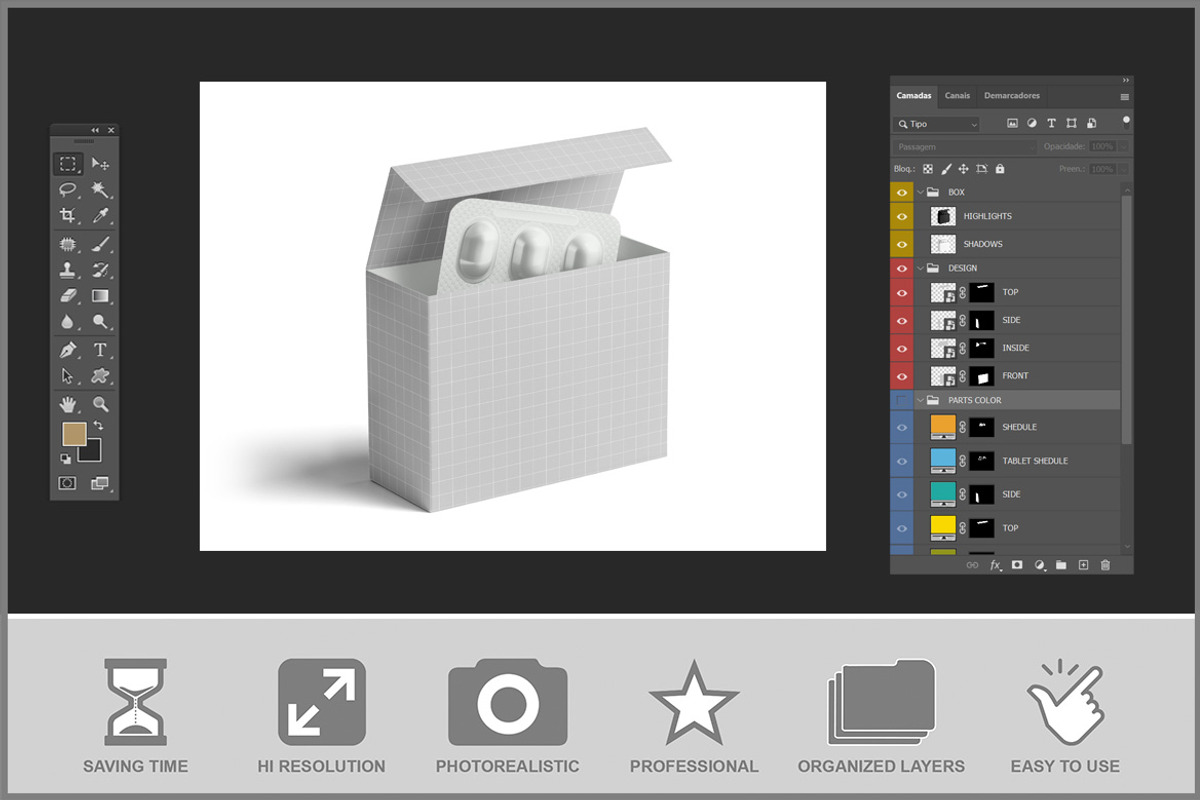Screen dimensions: 1200x800
Task: Select the Custom Shape tool
Action: (100, 376)
